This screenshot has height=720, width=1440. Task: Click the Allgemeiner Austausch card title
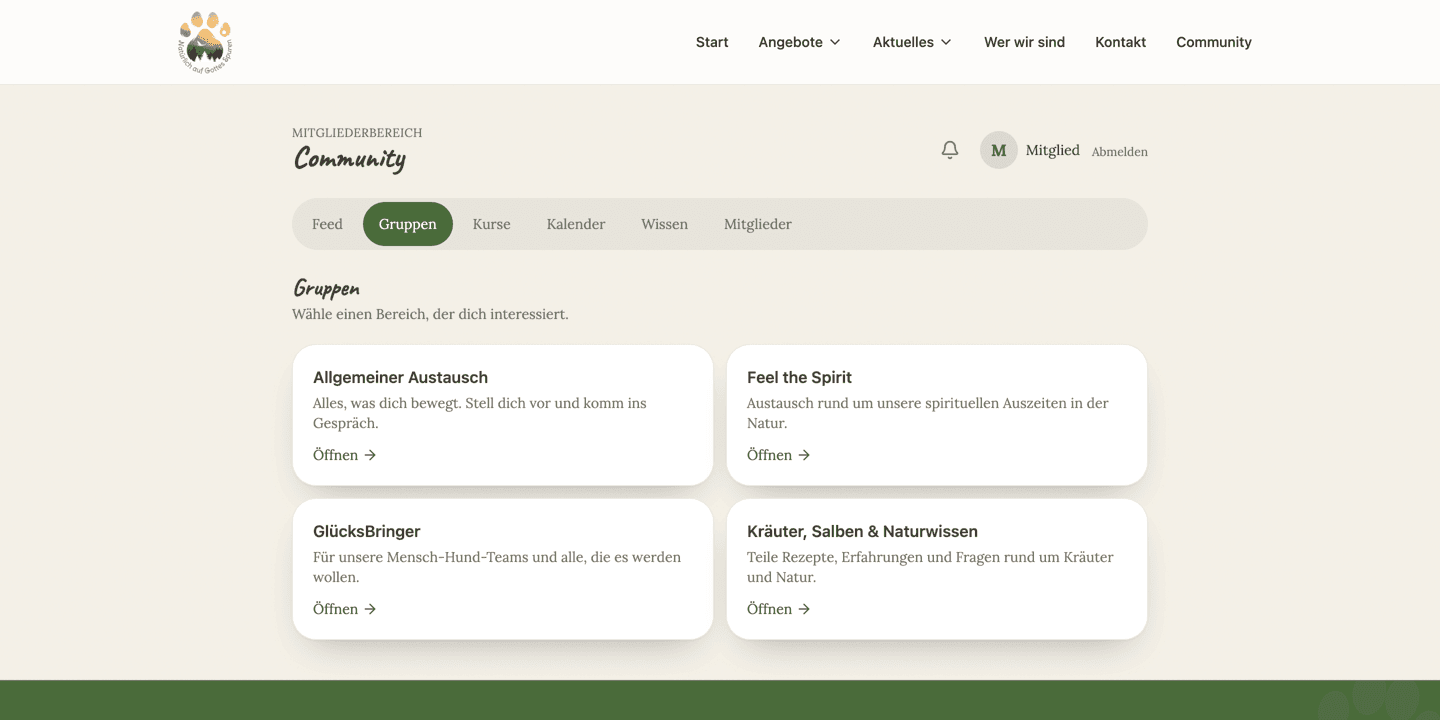(x=400, y=377)
